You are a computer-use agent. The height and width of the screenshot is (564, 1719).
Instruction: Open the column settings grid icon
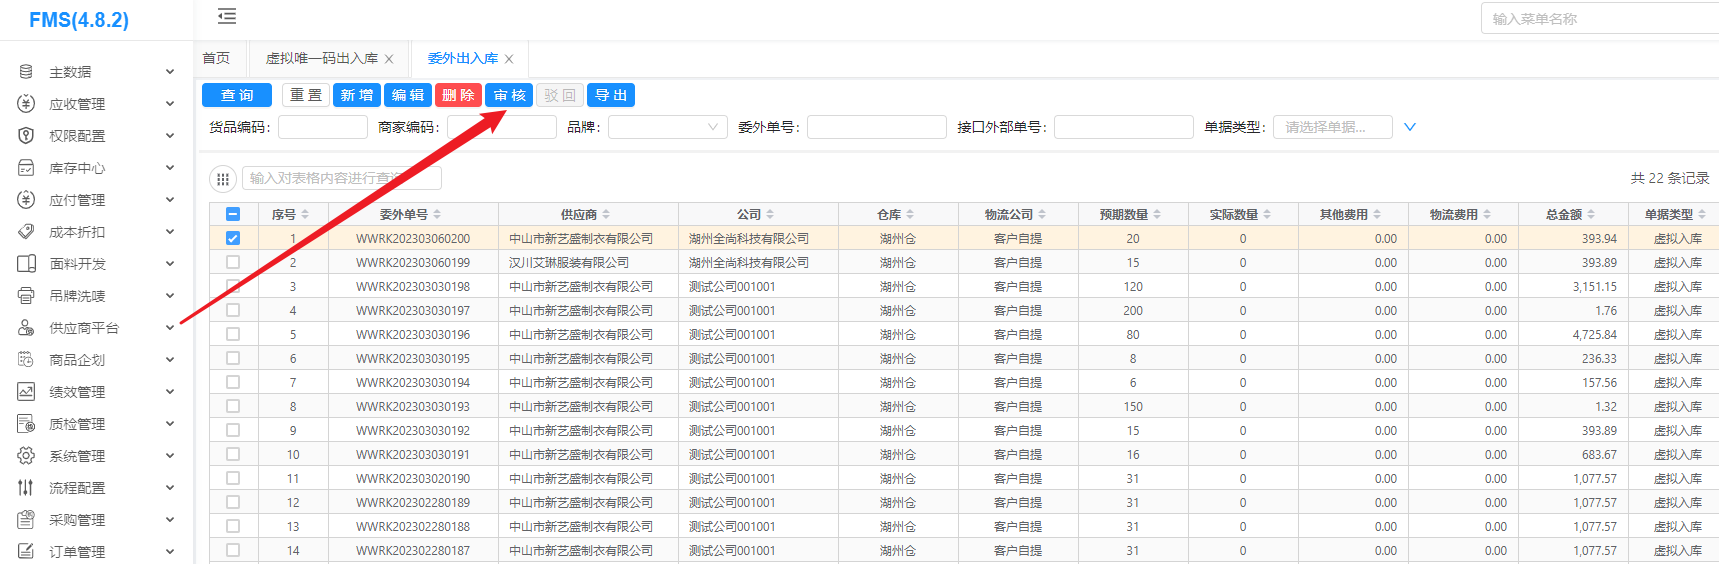(222, 179)
